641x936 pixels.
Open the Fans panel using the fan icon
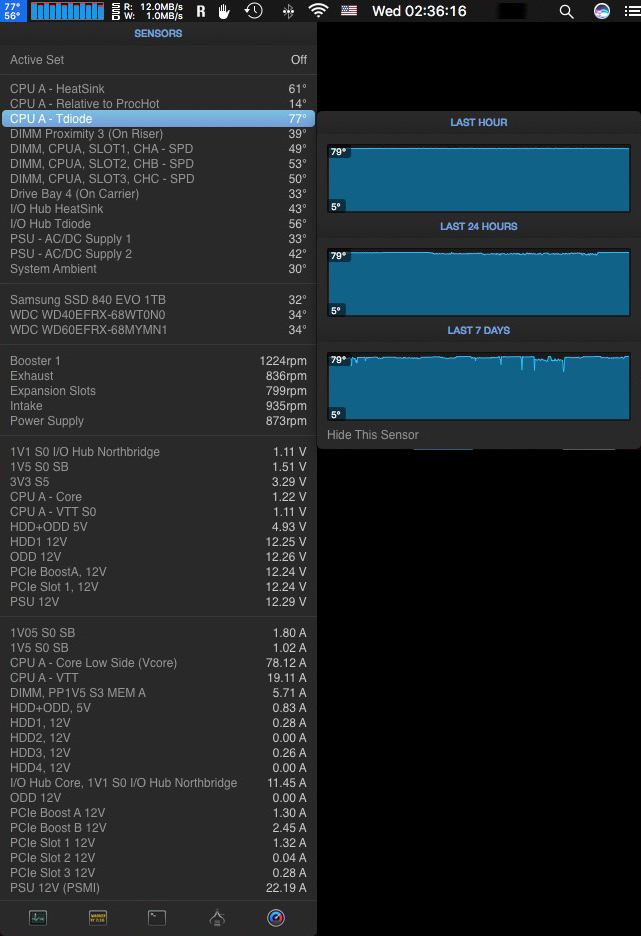coord(217,917)
